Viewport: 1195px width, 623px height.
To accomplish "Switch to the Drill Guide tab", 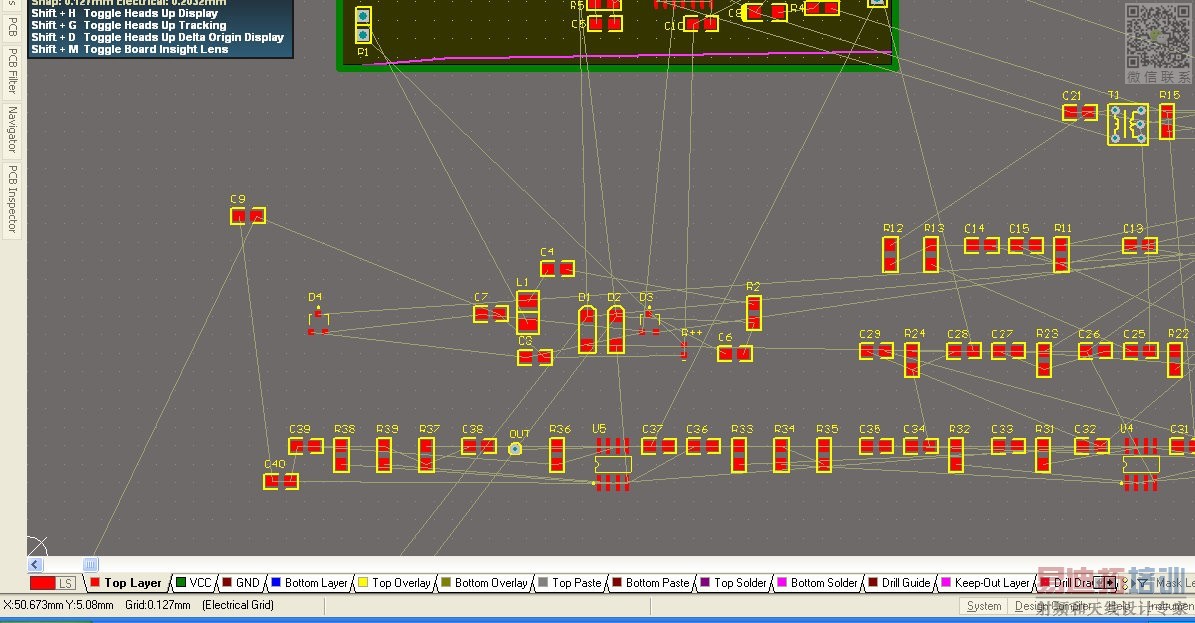I will coord(900,583).
